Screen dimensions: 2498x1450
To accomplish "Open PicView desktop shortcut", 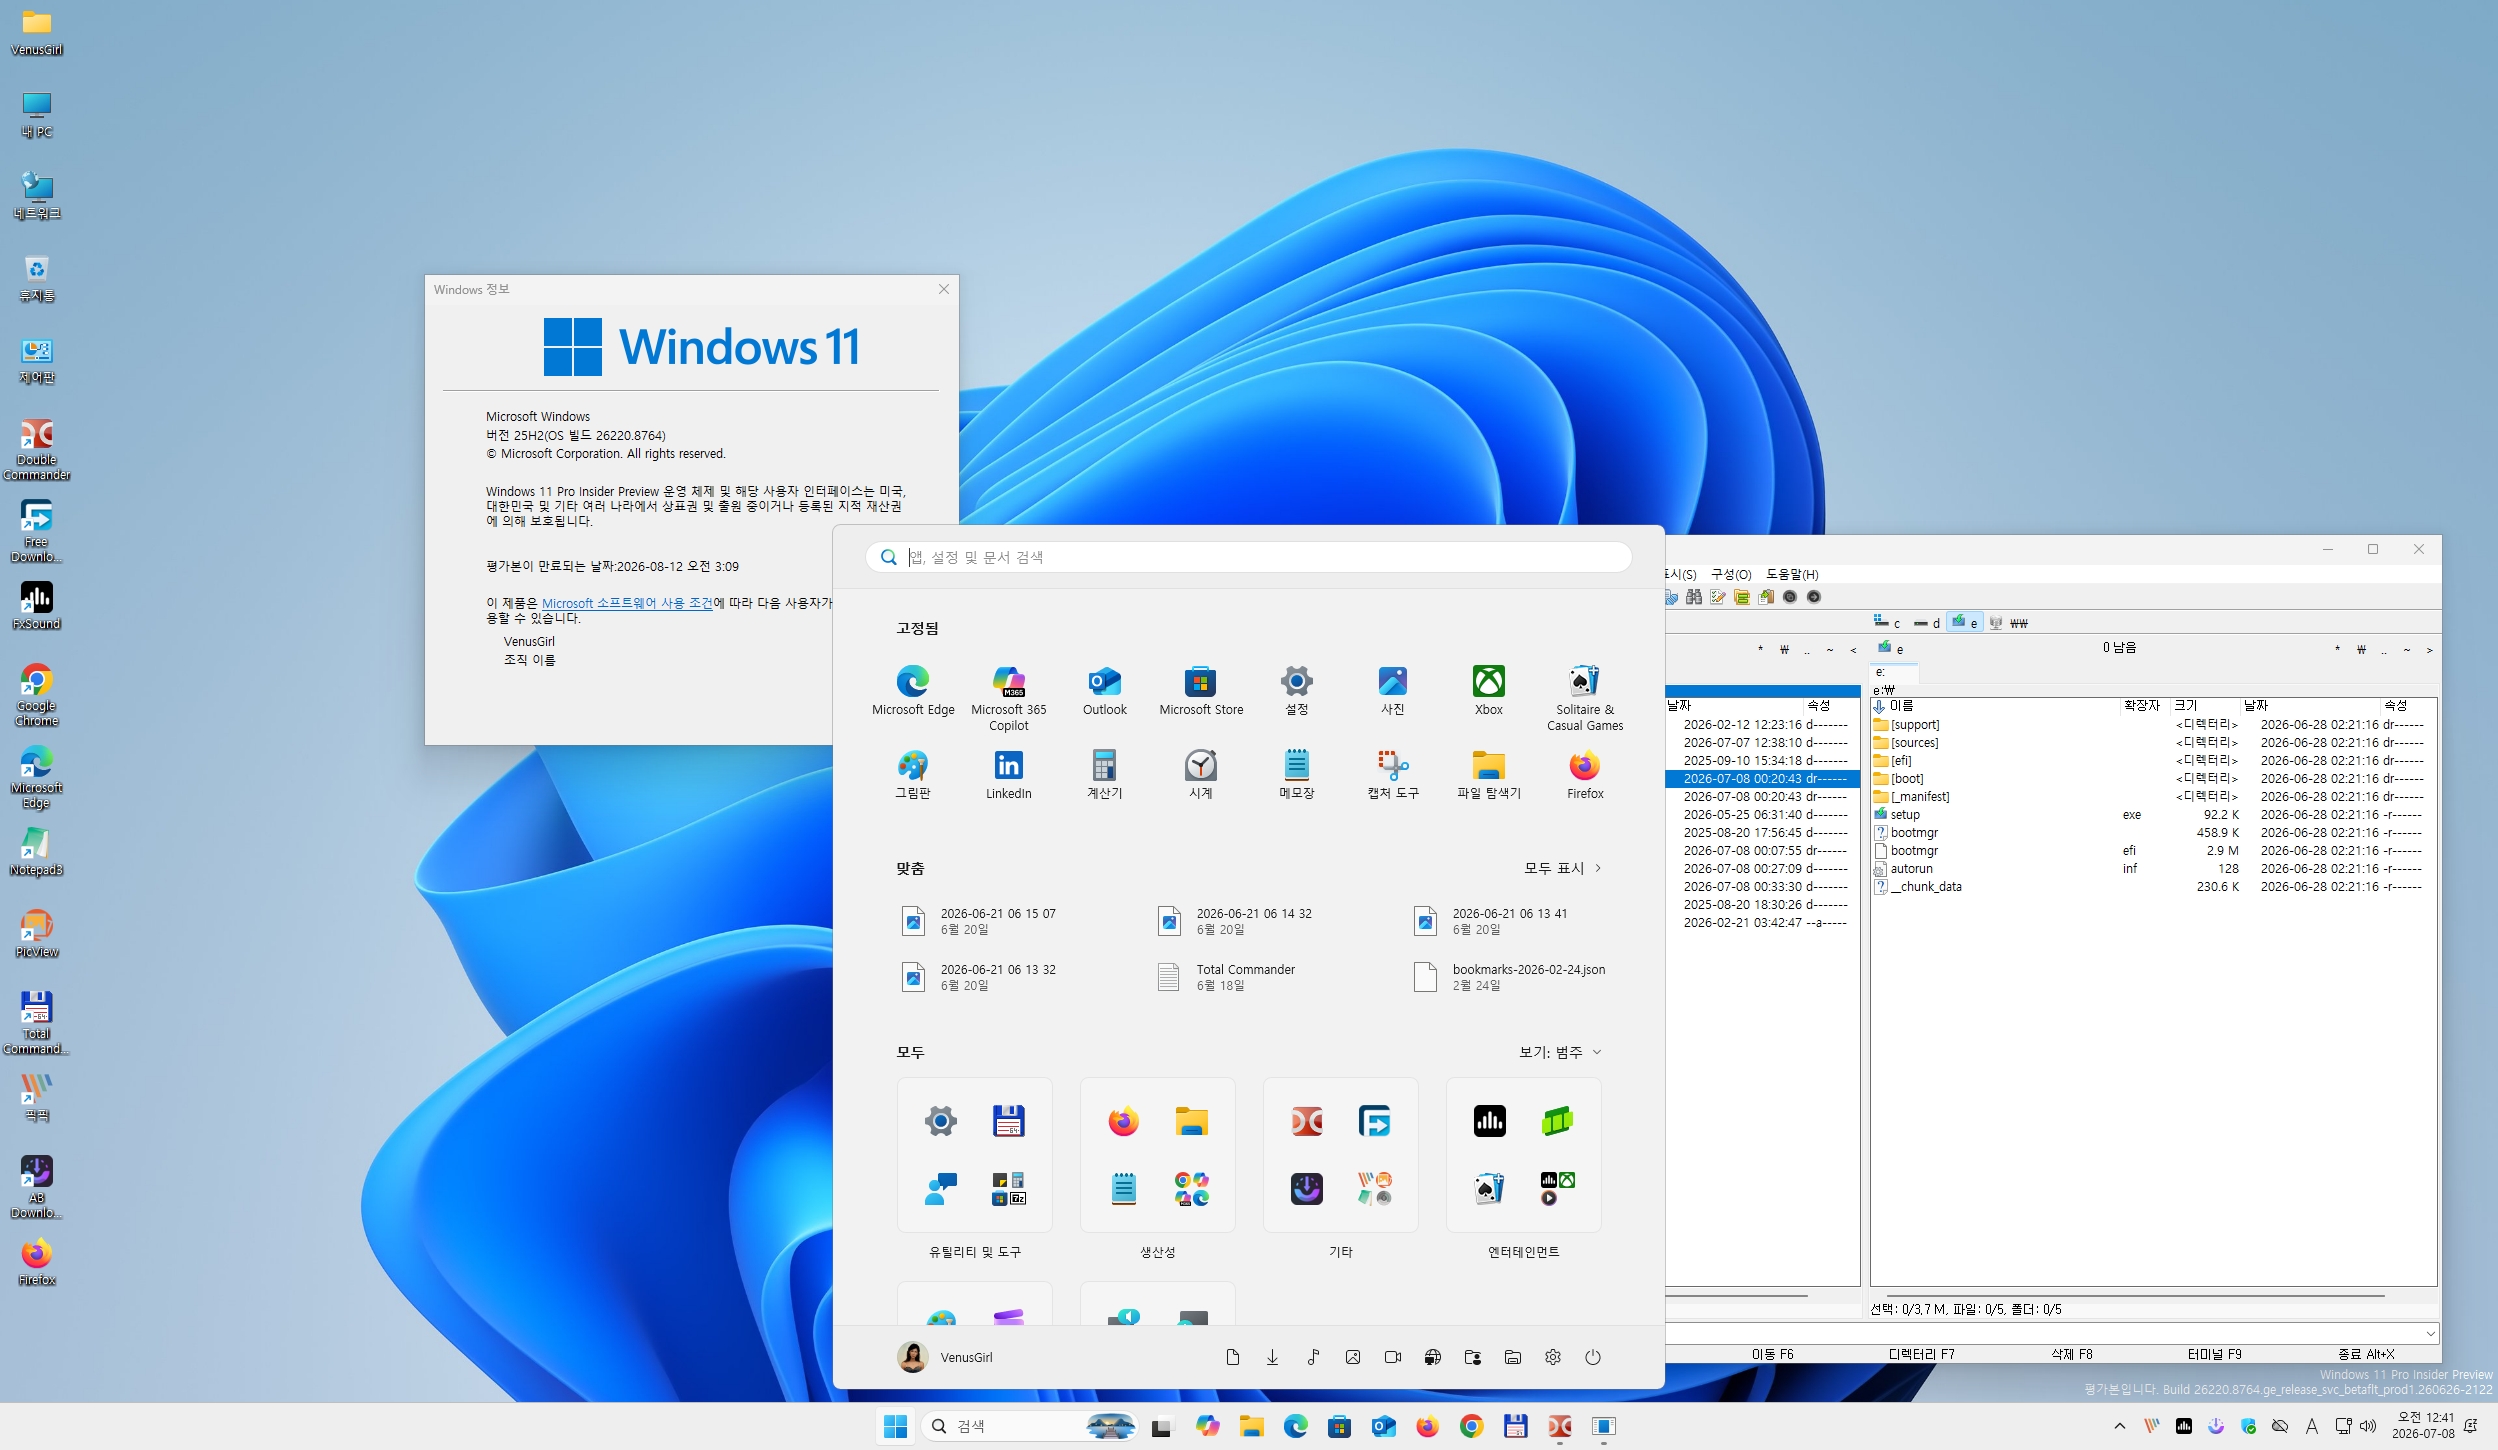I will click(x=37, y=934).
